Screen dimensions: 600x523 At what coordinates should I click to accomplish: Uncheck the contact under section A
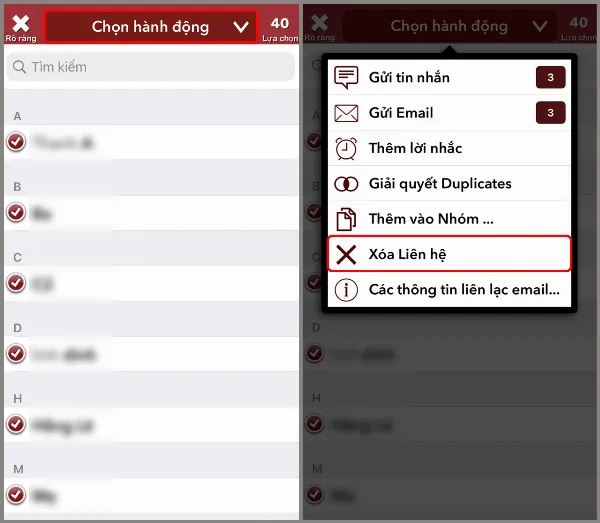(x=16, y=142)
